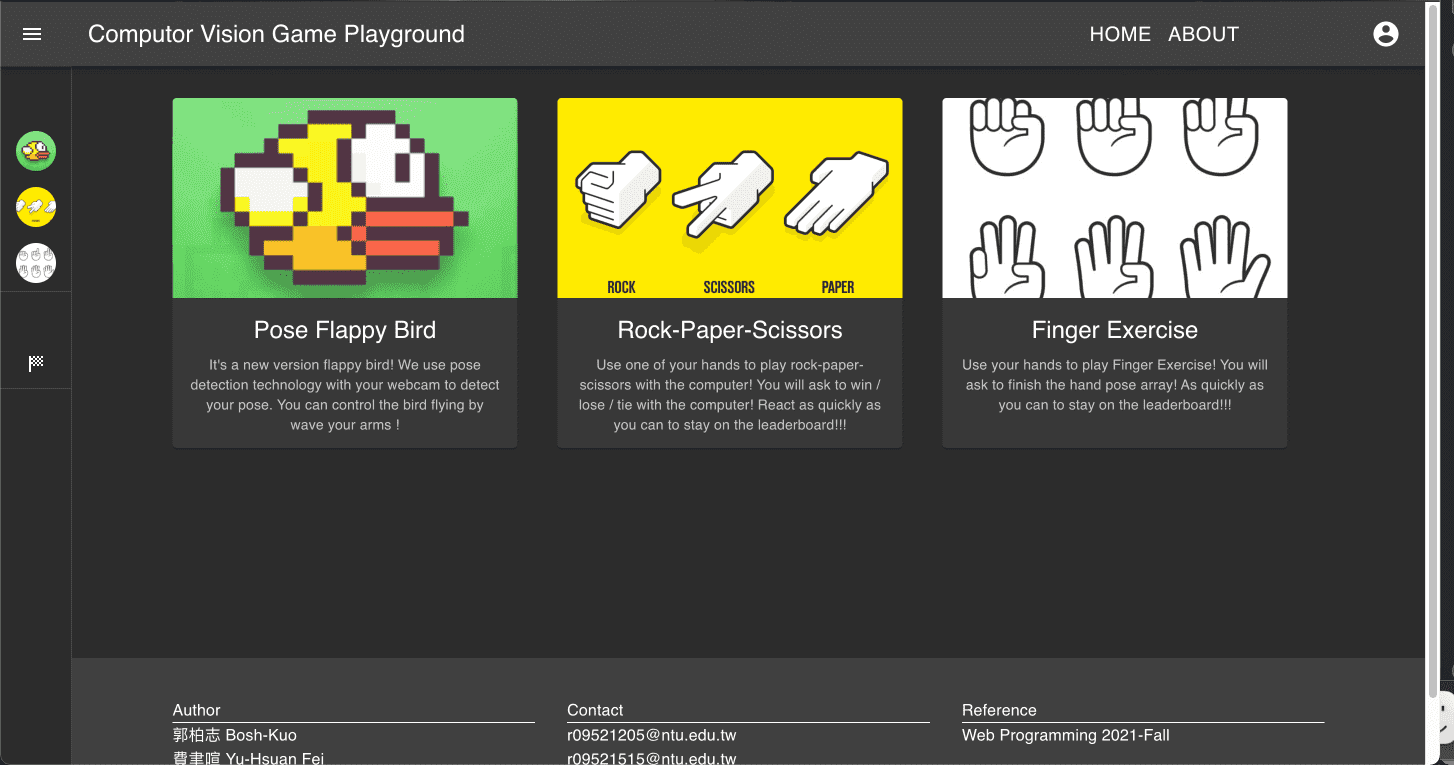
Task: Open the Pose Flappy Bird thumbnail image
Action: tap(345, 198)
